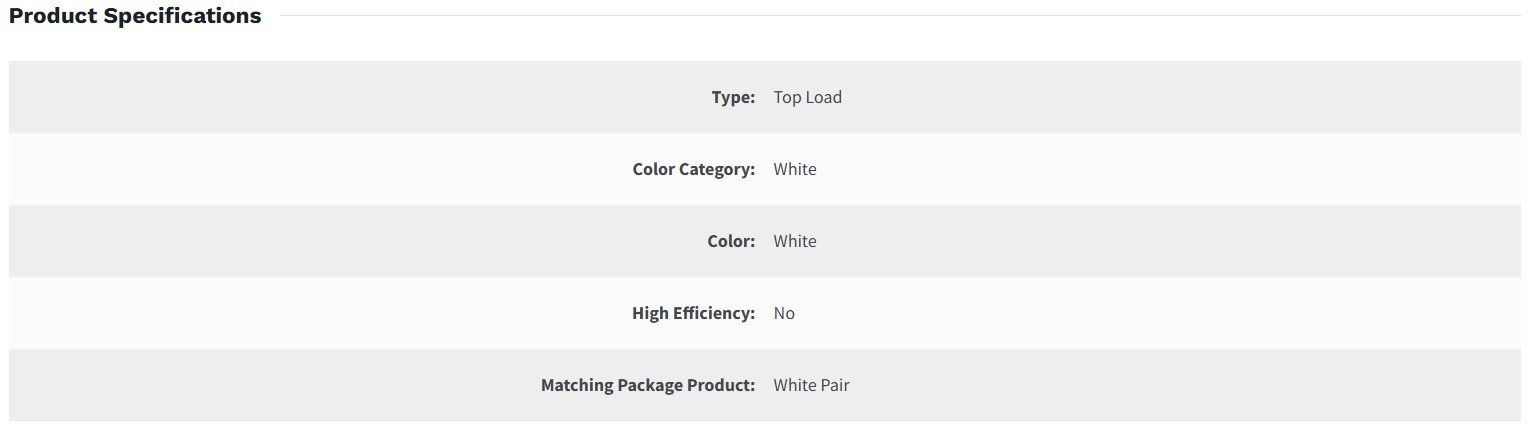Click the word Pair in White Pair

(x=835, y=385)
